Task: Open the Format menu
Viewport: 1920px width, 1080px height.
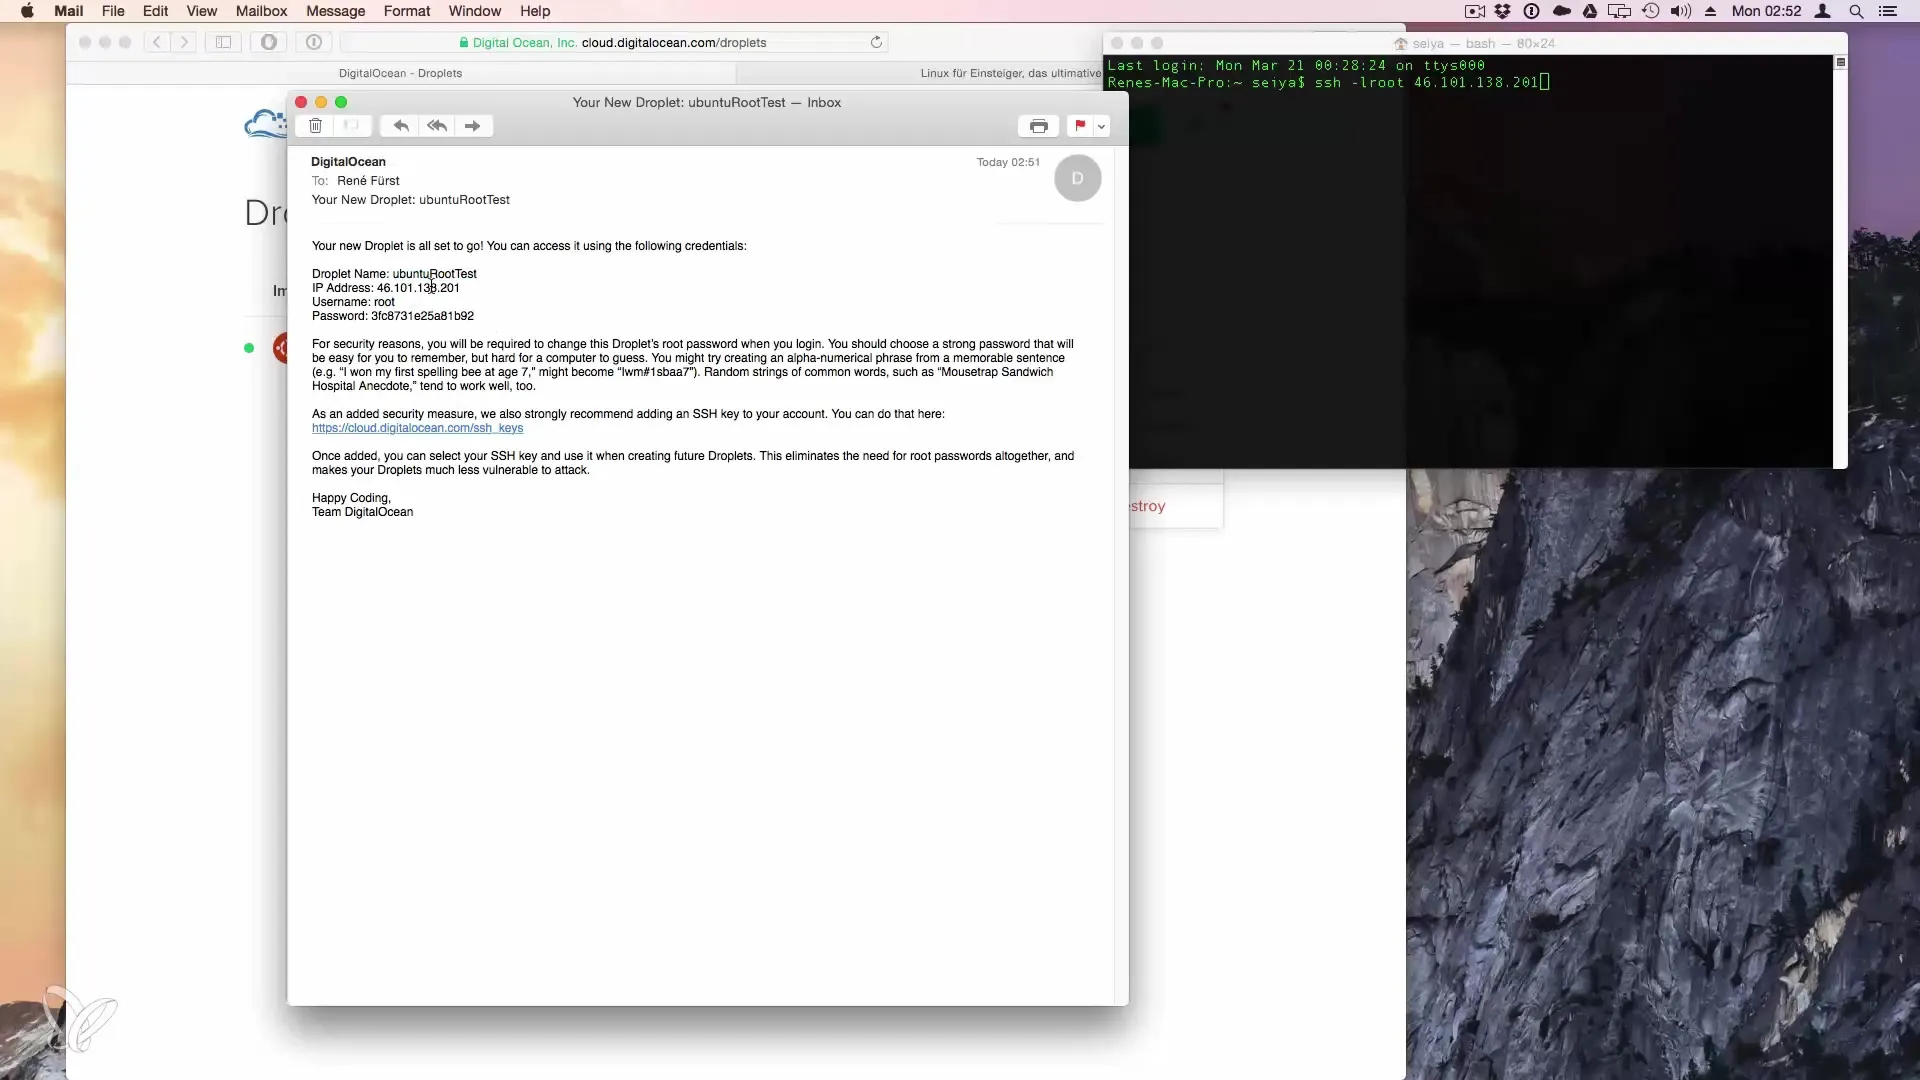Action: (x=407, y=11)
